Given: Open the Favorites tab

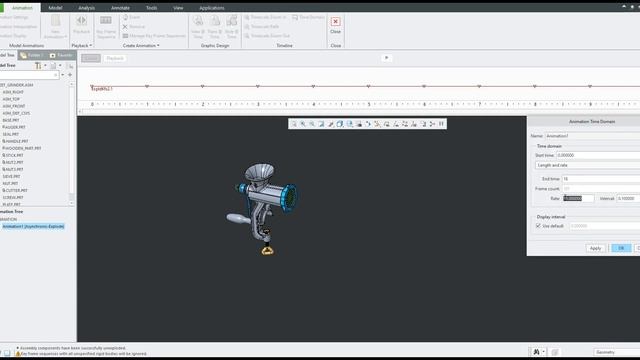Looking at the screenshot, I should (x=61, y=55).
